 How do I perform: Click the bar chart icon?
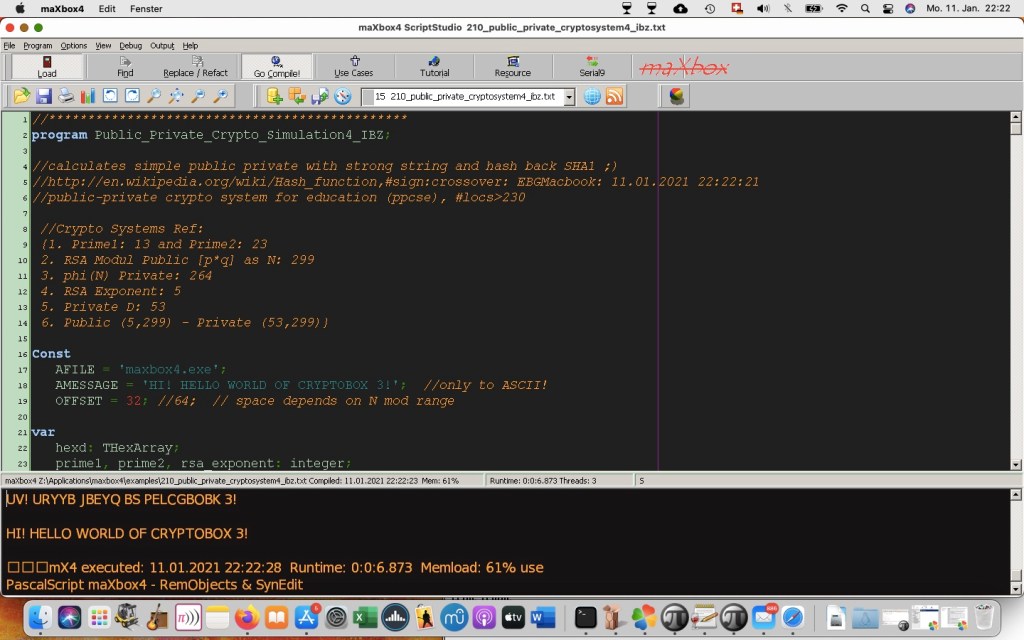[87, 96]
